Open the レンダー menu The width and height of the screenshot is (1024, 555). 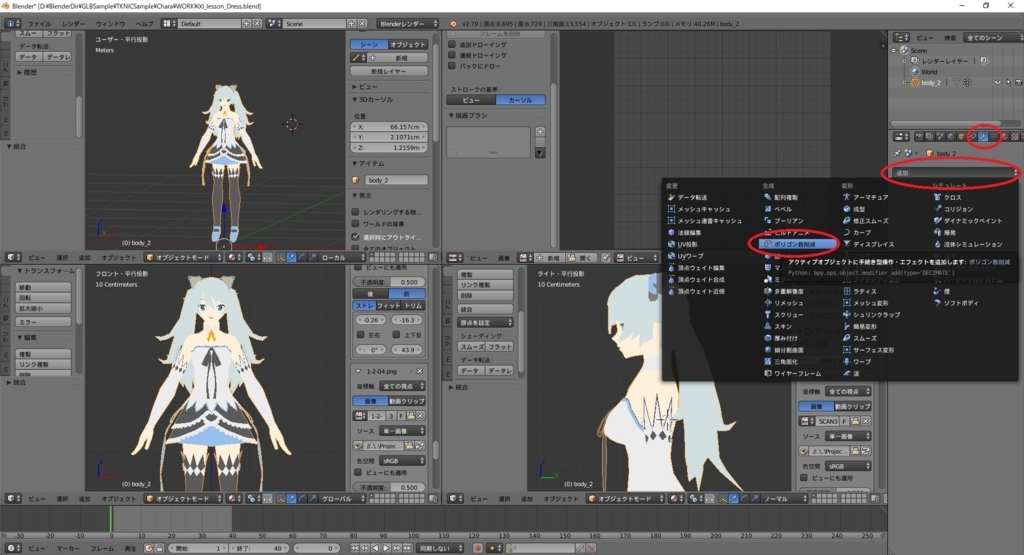click(x=73, y=24)
